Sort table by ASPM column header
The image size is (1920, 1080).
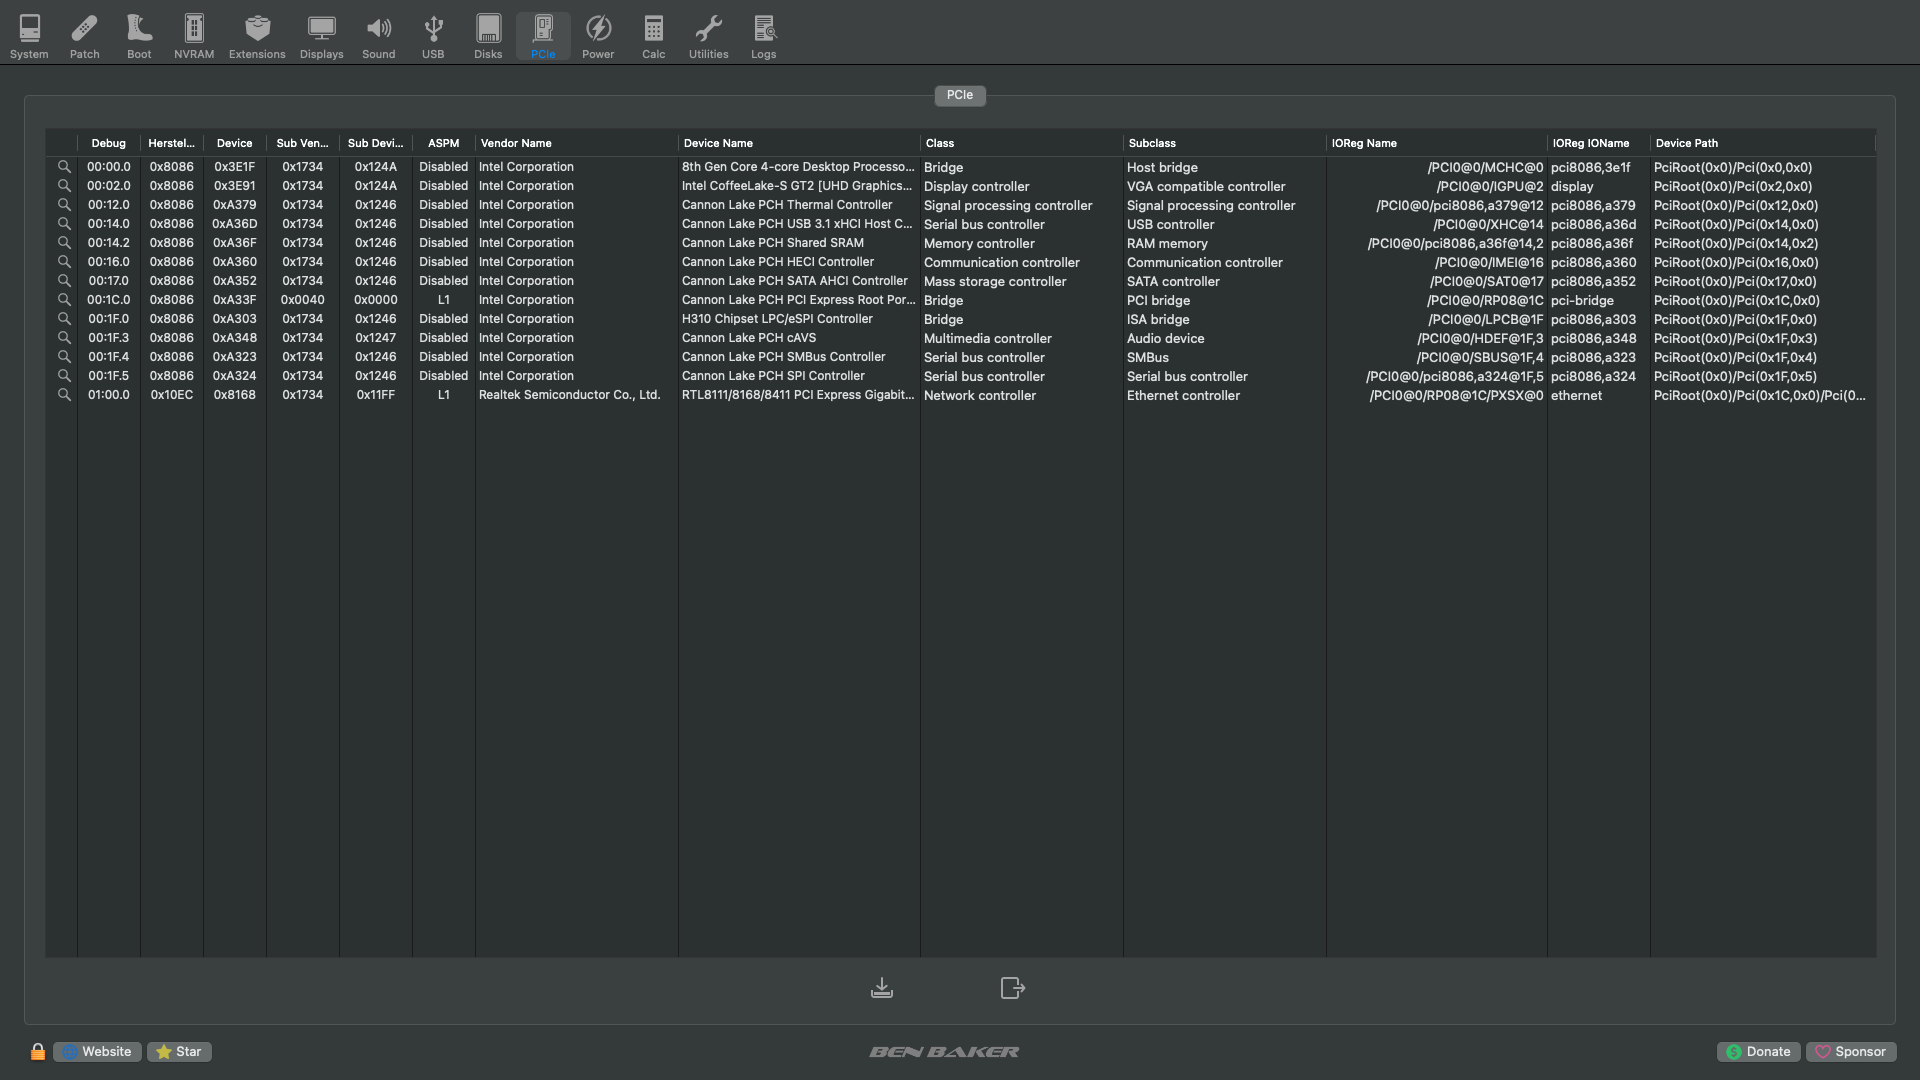(x=443, y=143)
